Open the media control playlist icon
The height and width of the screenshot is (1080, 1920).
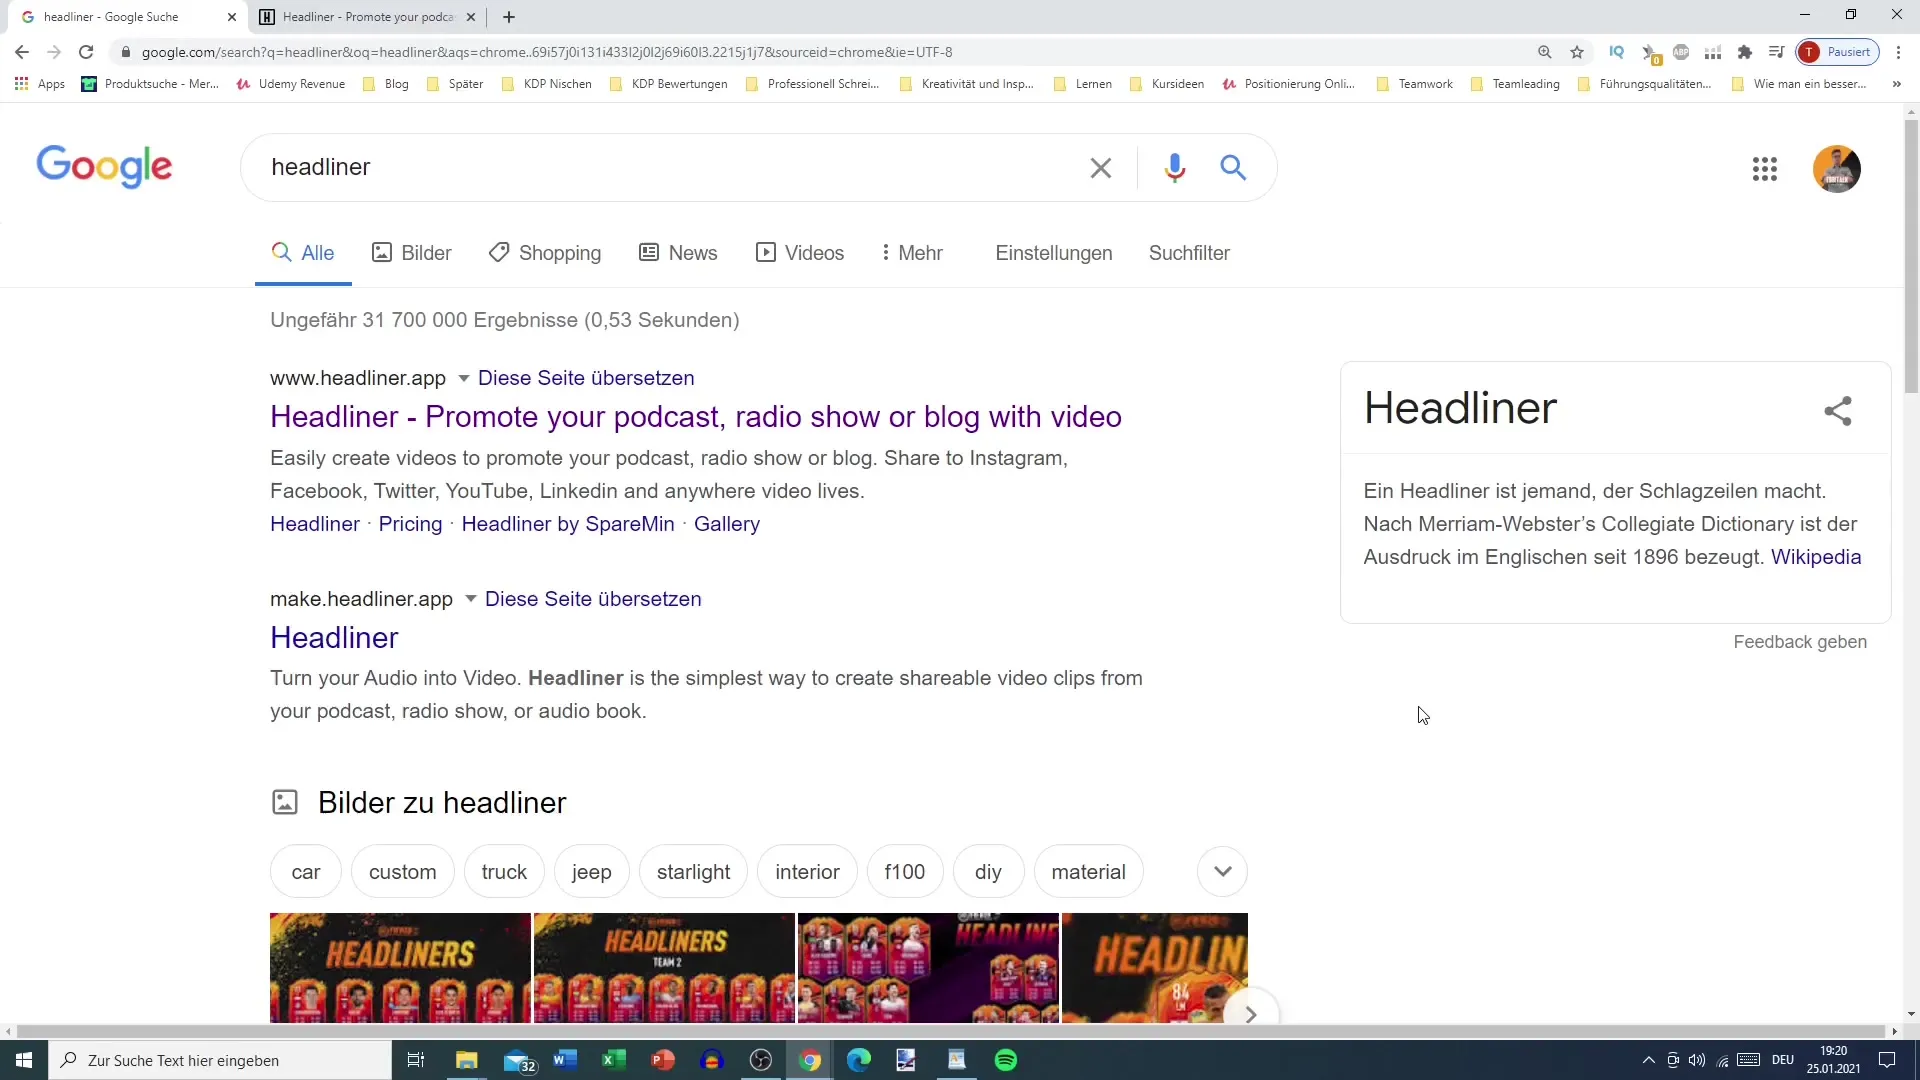[1776, 52]
